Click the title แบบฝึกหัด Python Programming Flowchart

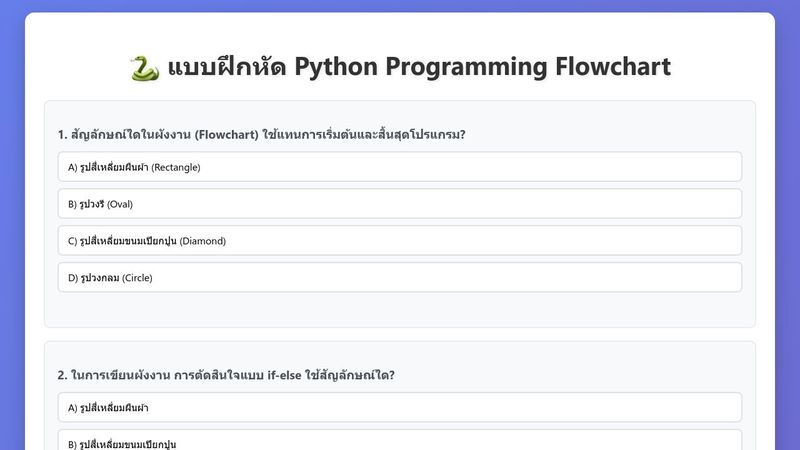419,67
